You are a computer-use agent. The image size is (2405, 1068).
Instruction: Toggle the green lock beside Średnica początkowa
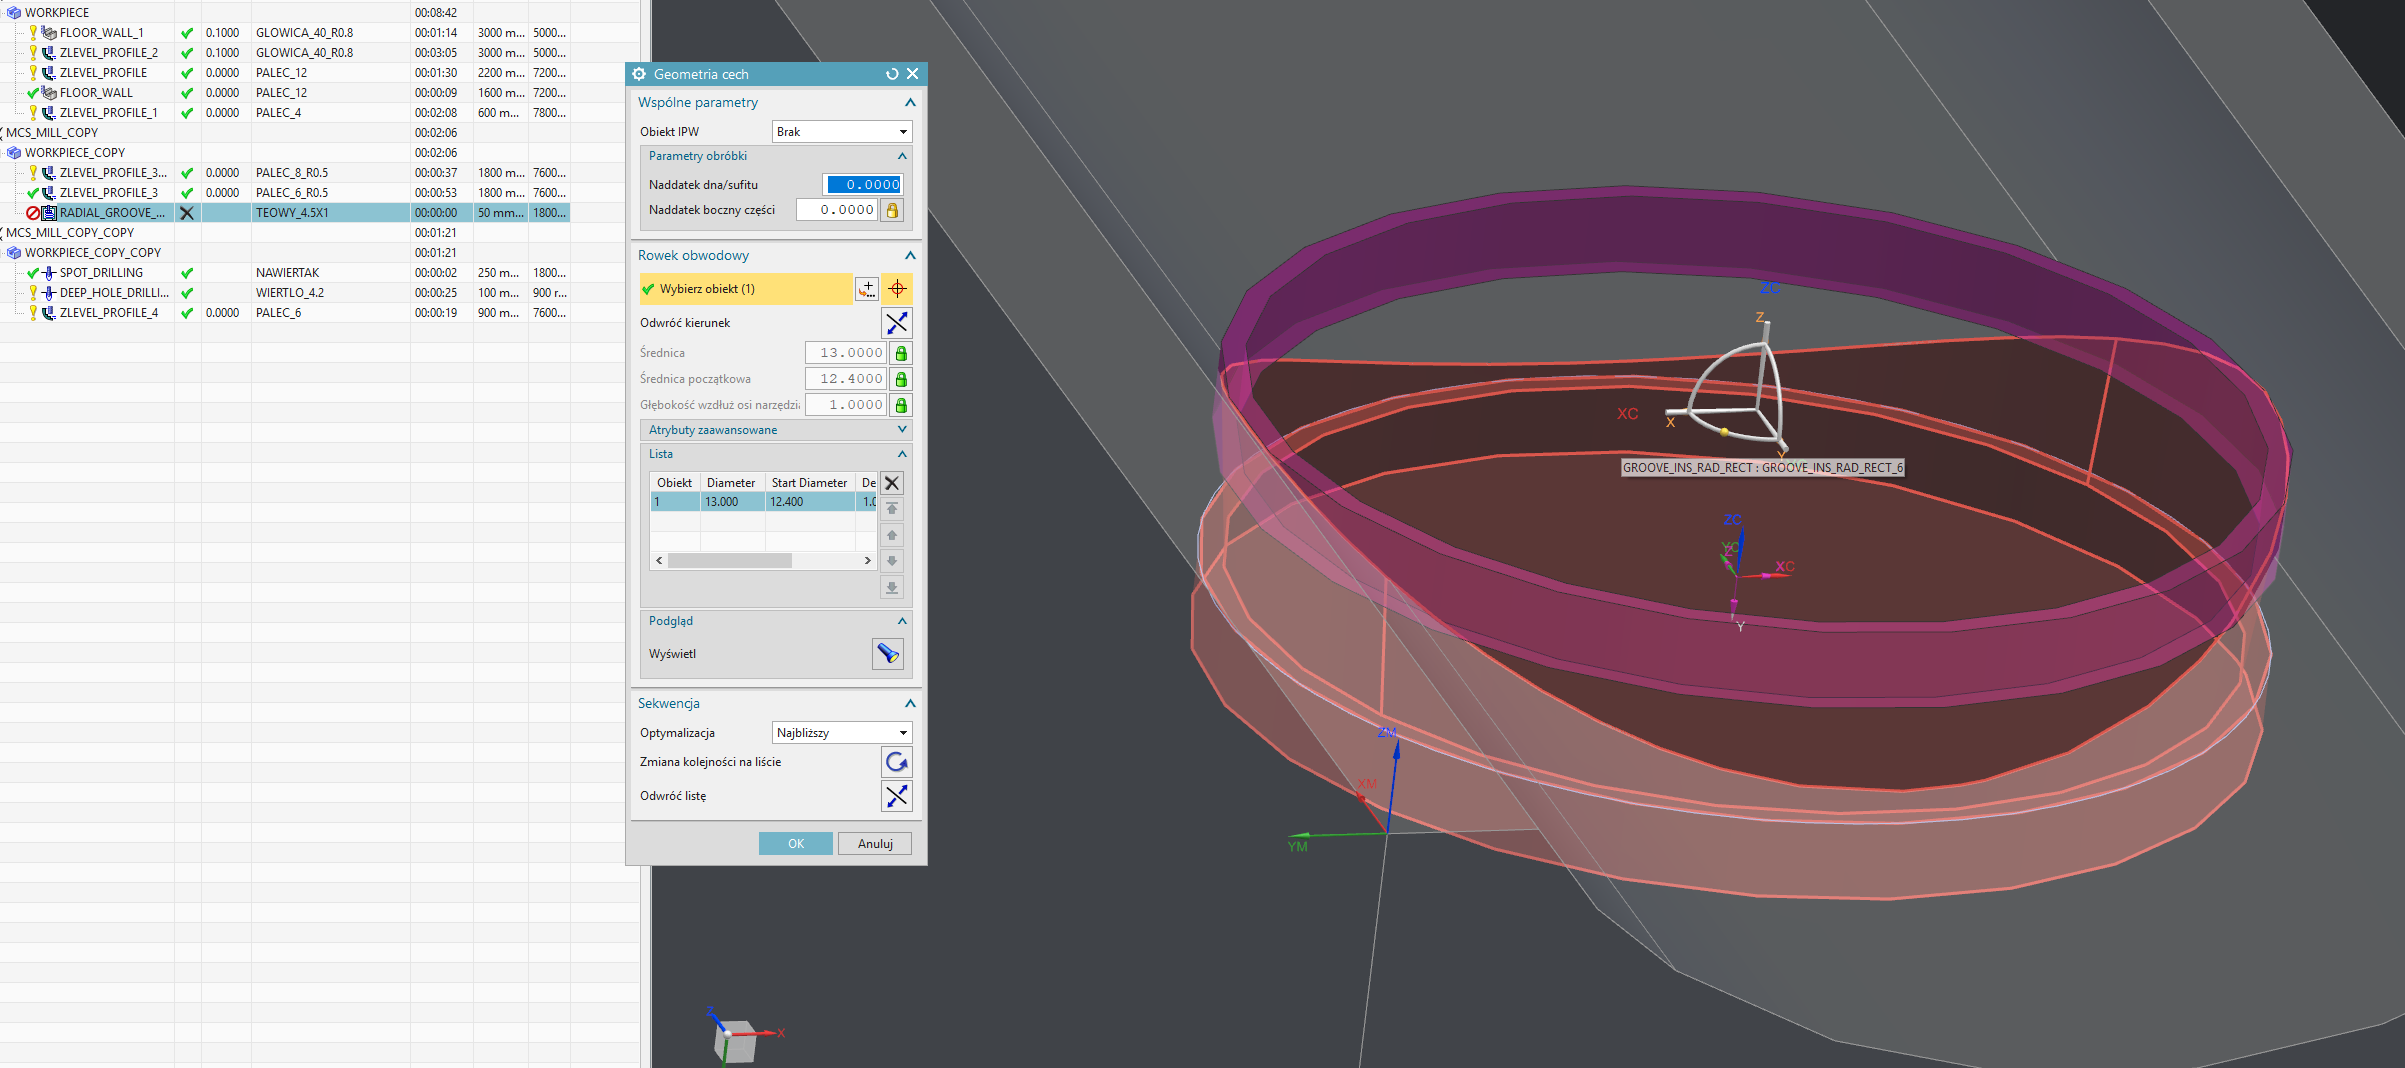pyautogui.click(x=901, y=379)
